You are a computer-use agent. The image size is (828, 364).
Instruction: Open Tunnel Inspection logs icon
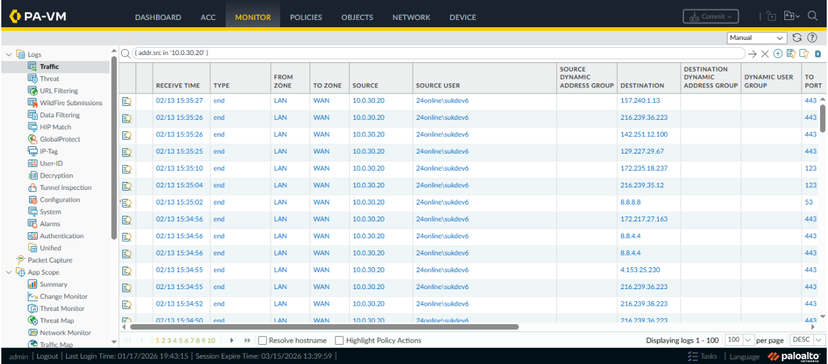tap(32, 188)
